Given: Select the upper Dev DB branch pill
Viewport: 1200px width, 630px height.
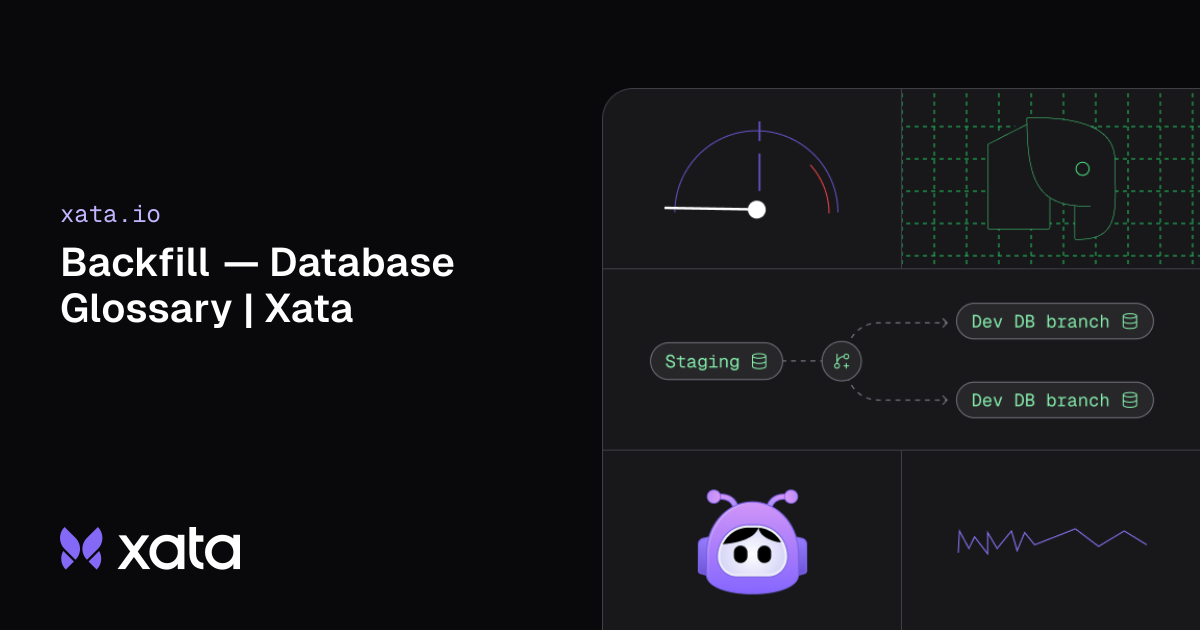Looking at the screenshot, I should [x=1055, y=322].
